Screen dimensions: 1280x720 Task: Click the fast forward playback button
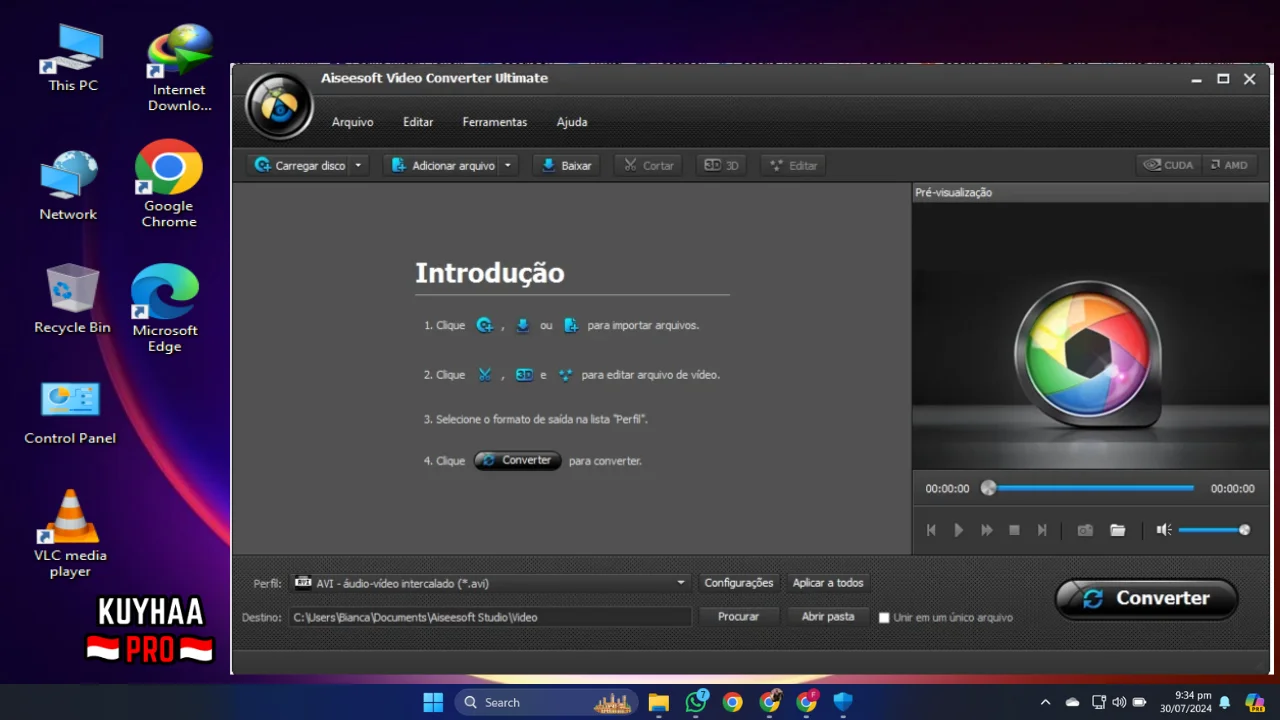987,530
